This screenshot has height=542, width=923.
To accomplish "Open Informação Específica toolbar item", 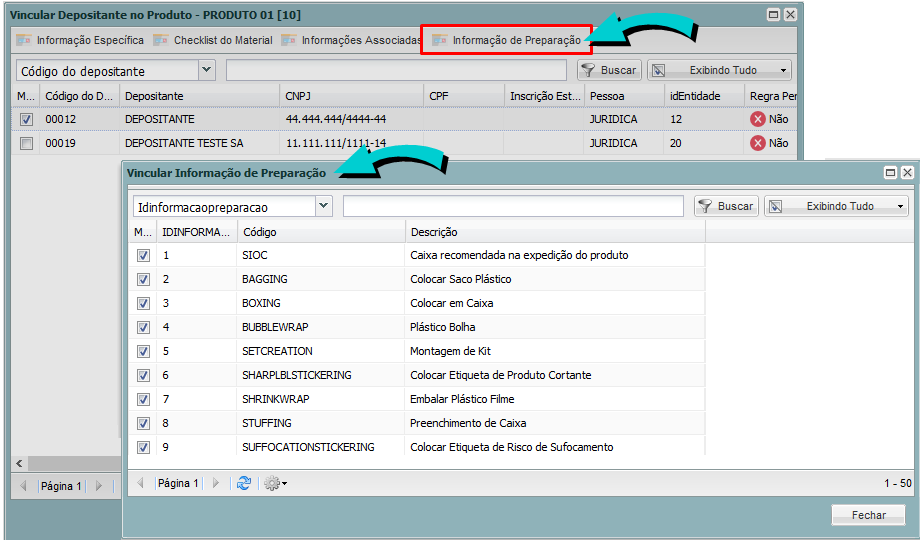I will (x=80, y=40).
